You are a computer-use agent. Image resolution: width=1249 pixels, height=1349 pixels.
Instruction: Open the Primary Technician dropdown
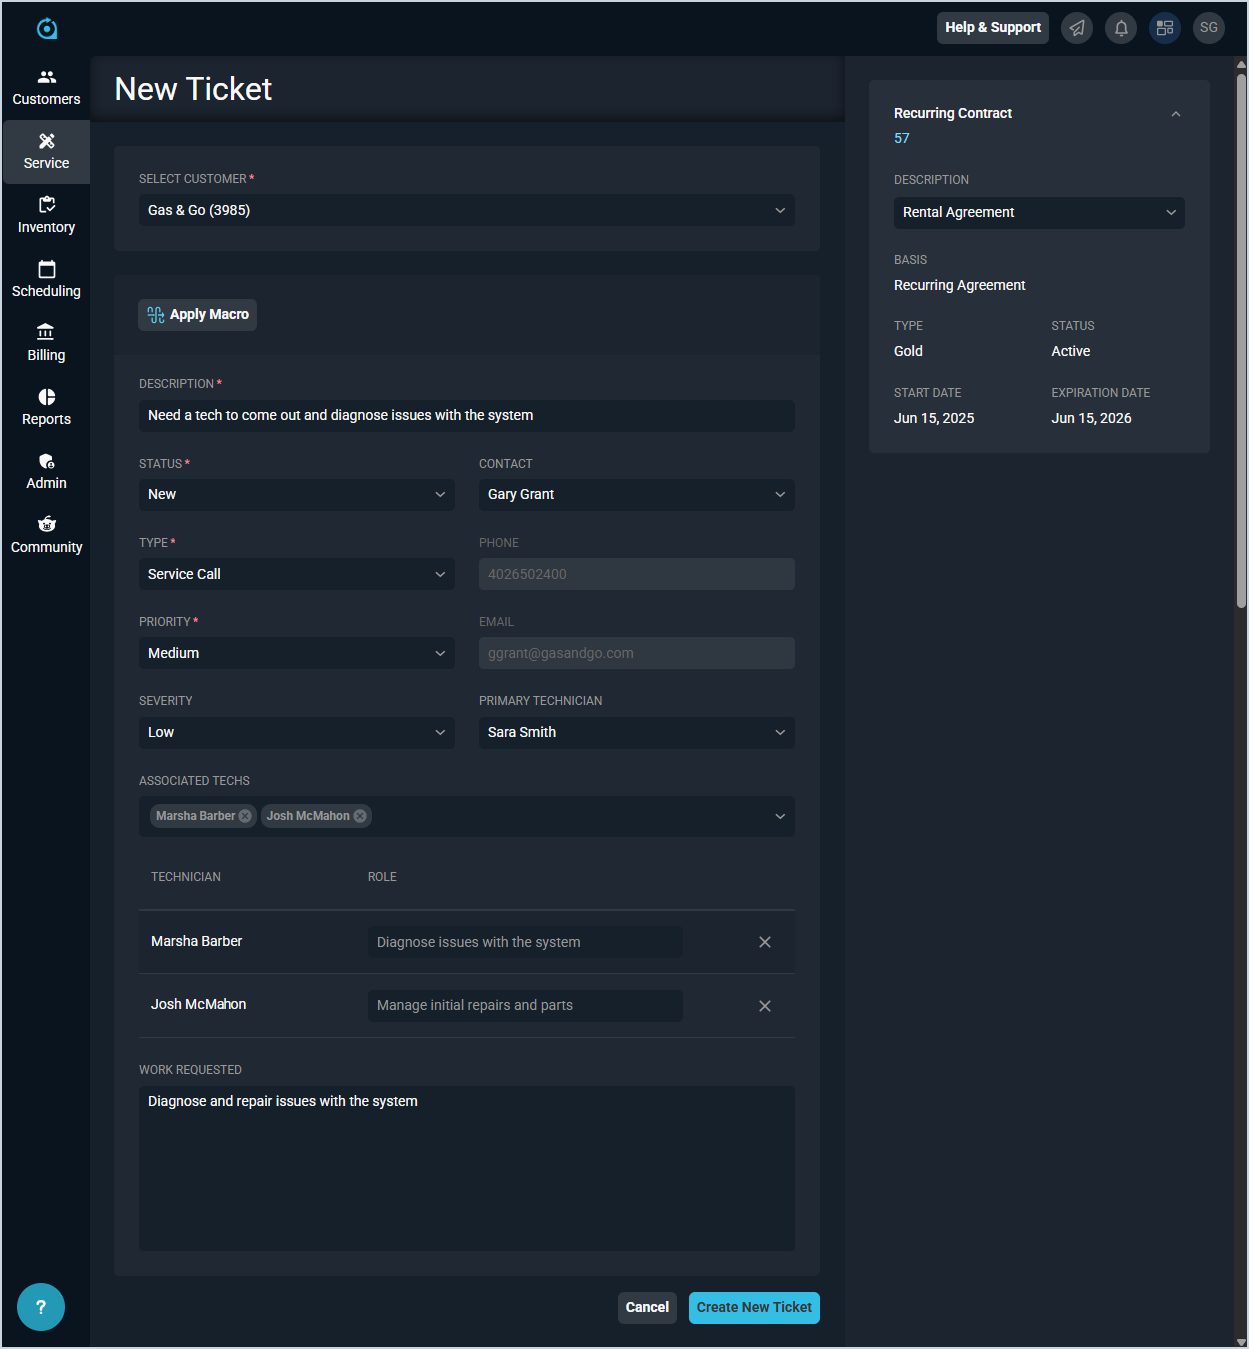coord(637,732)
